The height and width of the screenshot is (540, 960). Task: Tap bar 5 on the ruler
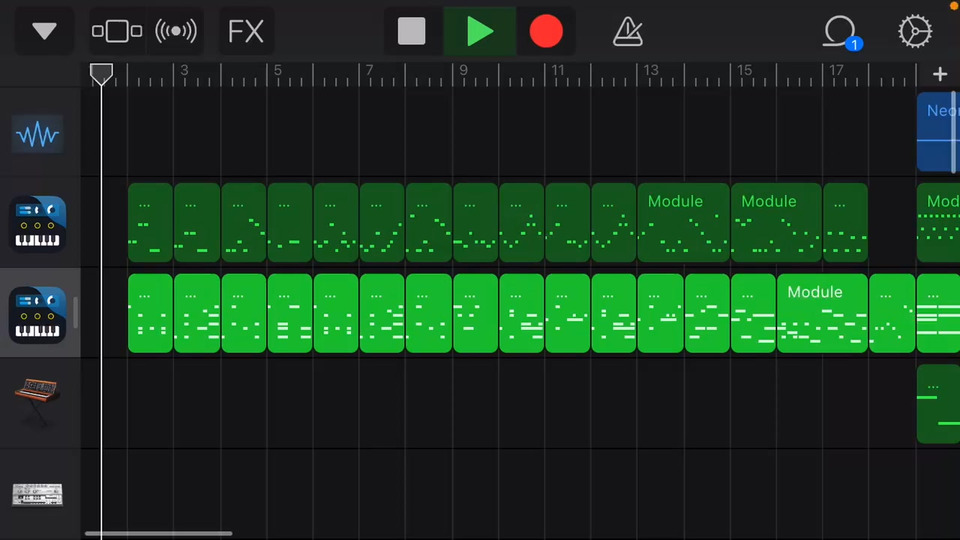pos(277,70)
